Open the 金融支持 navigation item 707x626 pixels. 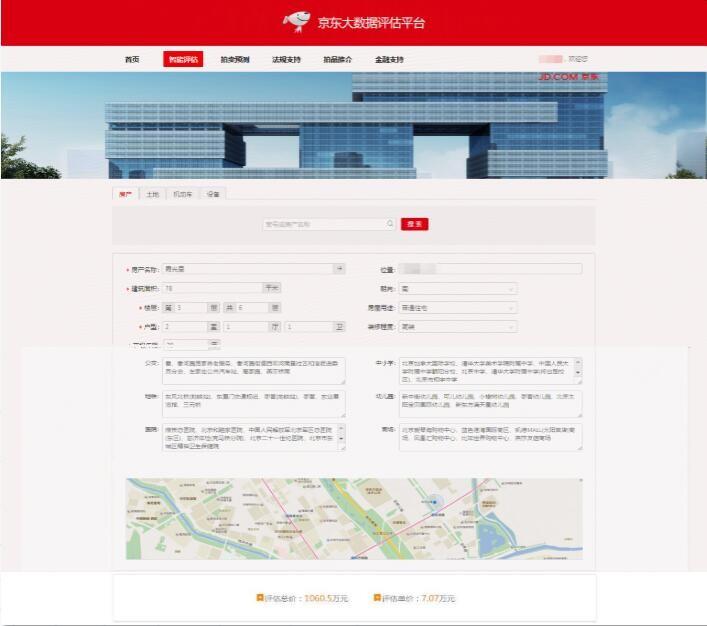pyautogui.click(x=389, y=59)
